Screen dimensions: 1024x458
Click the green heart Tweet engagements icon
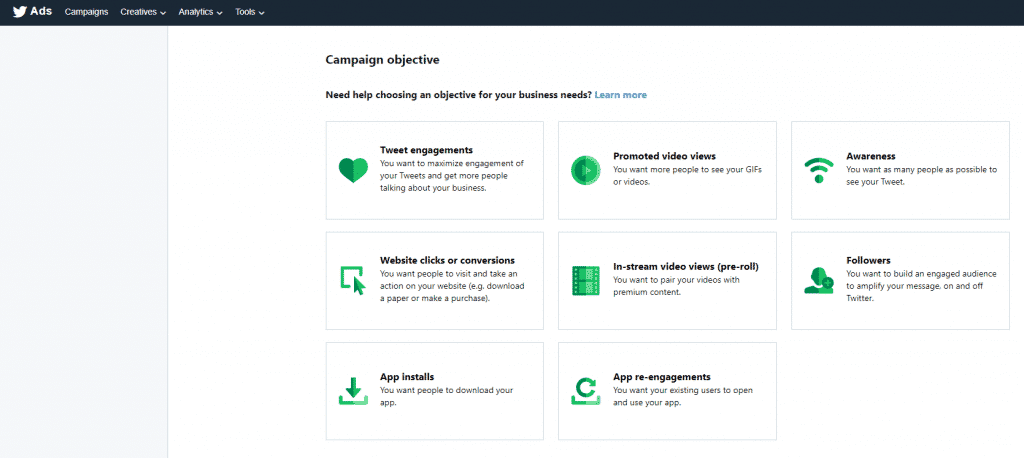pyautogui.click(x=353, y=170)
